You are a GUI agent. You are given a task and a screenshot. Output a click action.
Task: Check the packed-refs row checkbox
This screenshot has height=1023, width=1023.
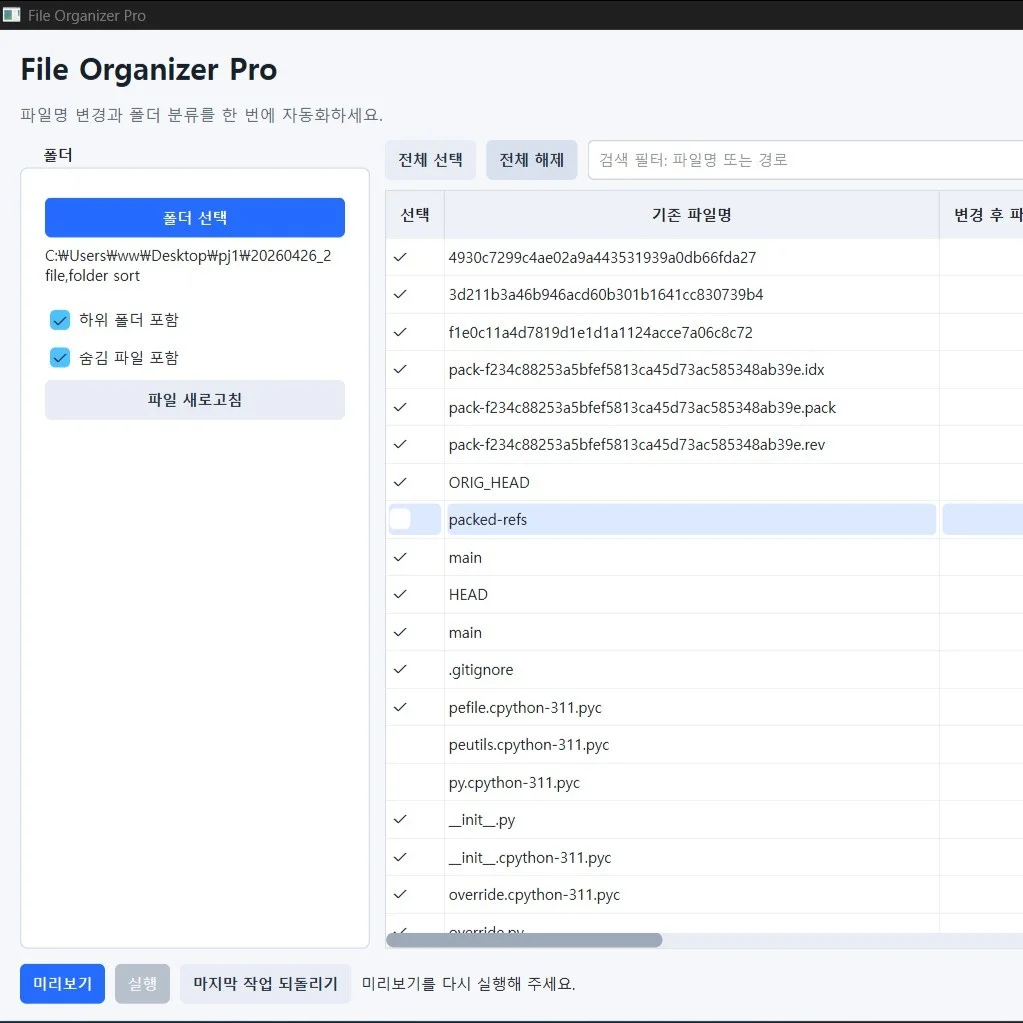point(400,519)
